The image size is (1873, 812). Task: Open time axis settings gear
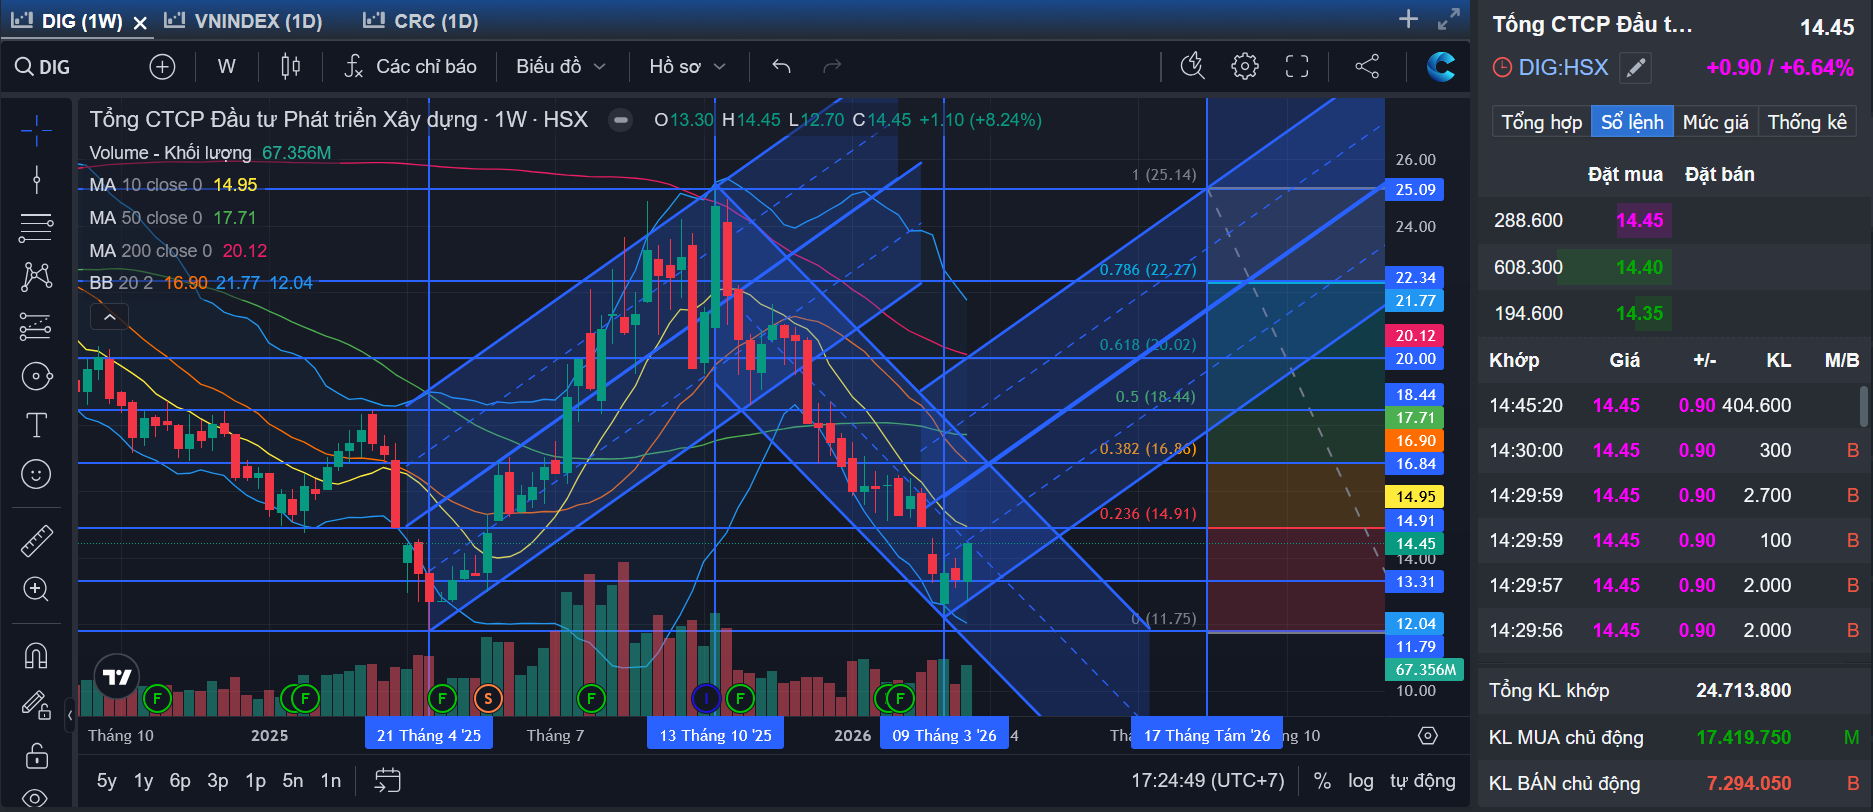coord(1428,736)
